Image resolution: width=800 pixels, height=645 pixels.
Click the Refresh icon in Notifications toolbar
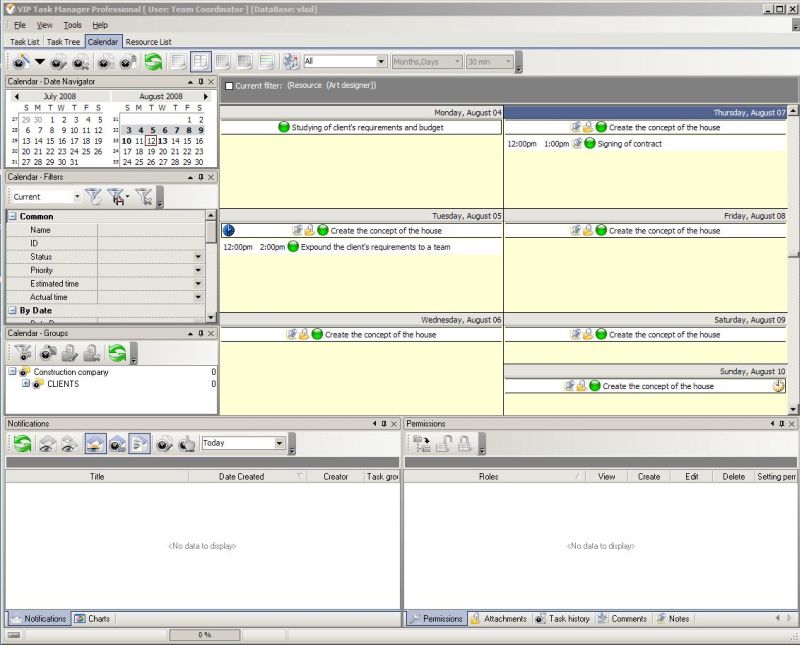(21, 444)
